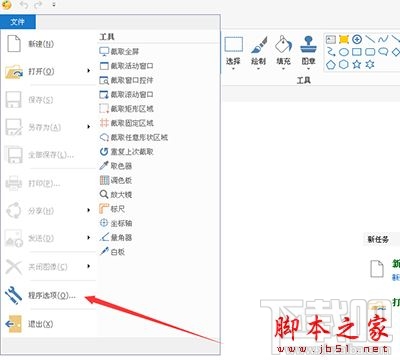Select the pentagon shape

(331, 64)
